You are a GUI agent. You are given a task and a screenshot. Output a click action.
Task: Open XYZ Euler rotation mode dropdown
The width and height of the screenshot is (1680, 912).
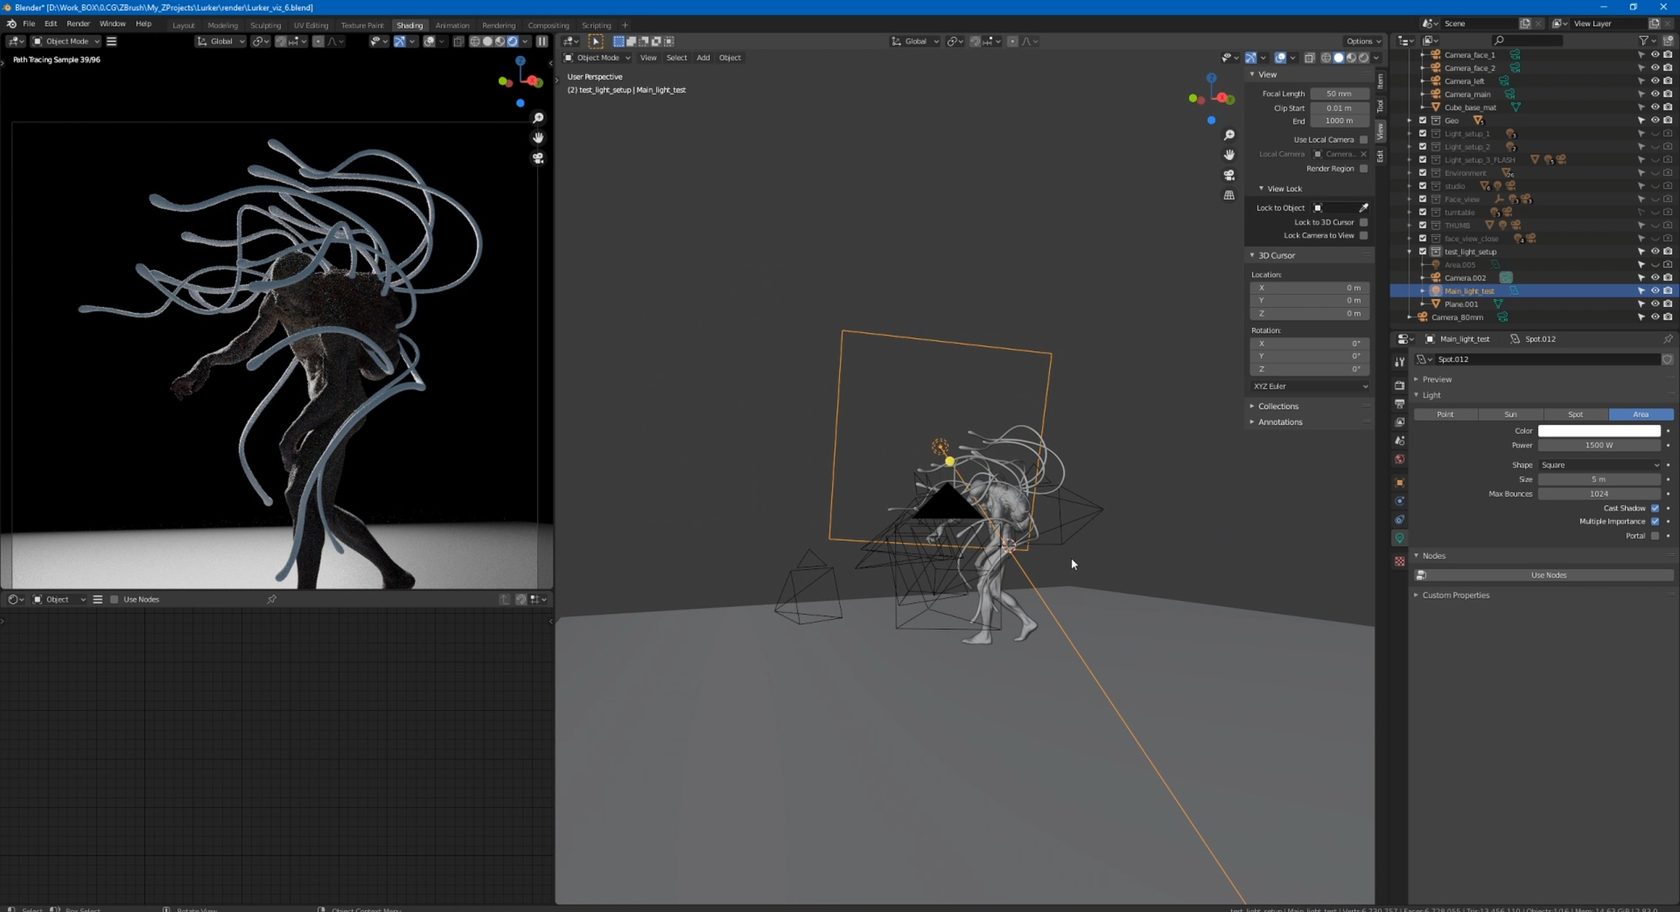[x=1310, y=386]
